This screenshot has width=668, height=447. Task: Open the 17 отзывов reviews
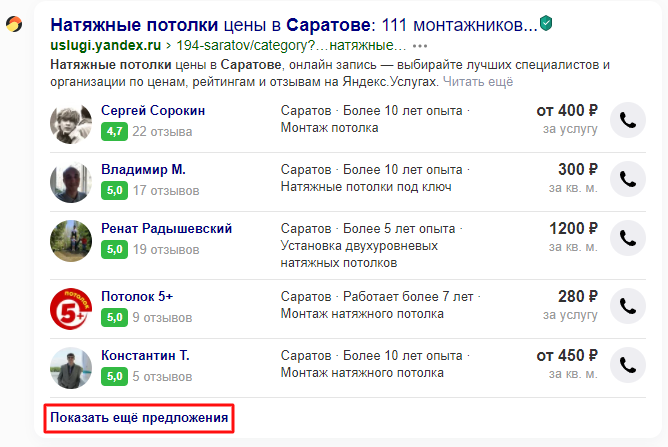click(x=166, y=190)
